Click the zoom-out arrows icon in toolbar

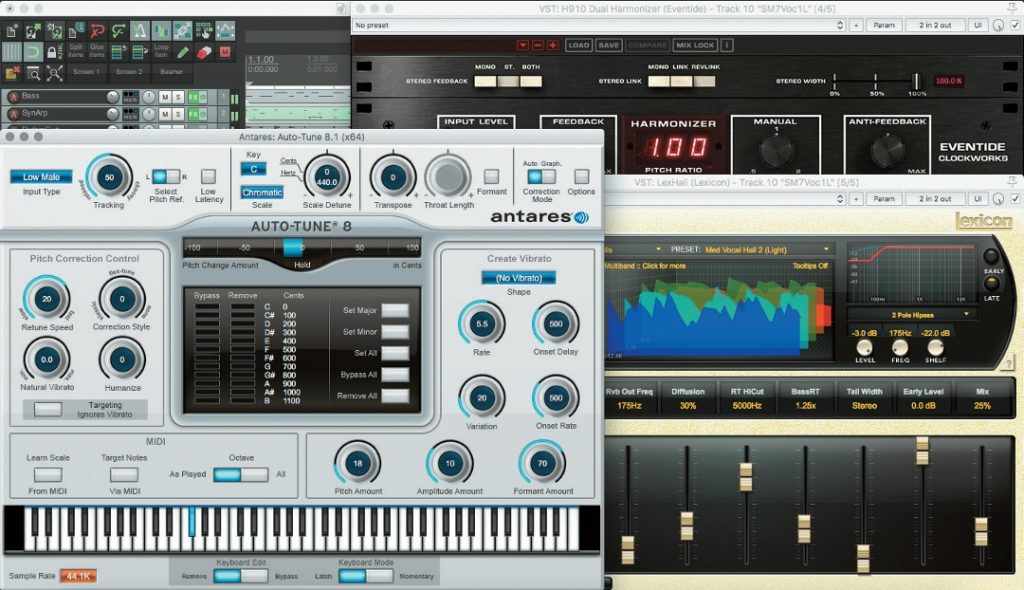point(55,73)
